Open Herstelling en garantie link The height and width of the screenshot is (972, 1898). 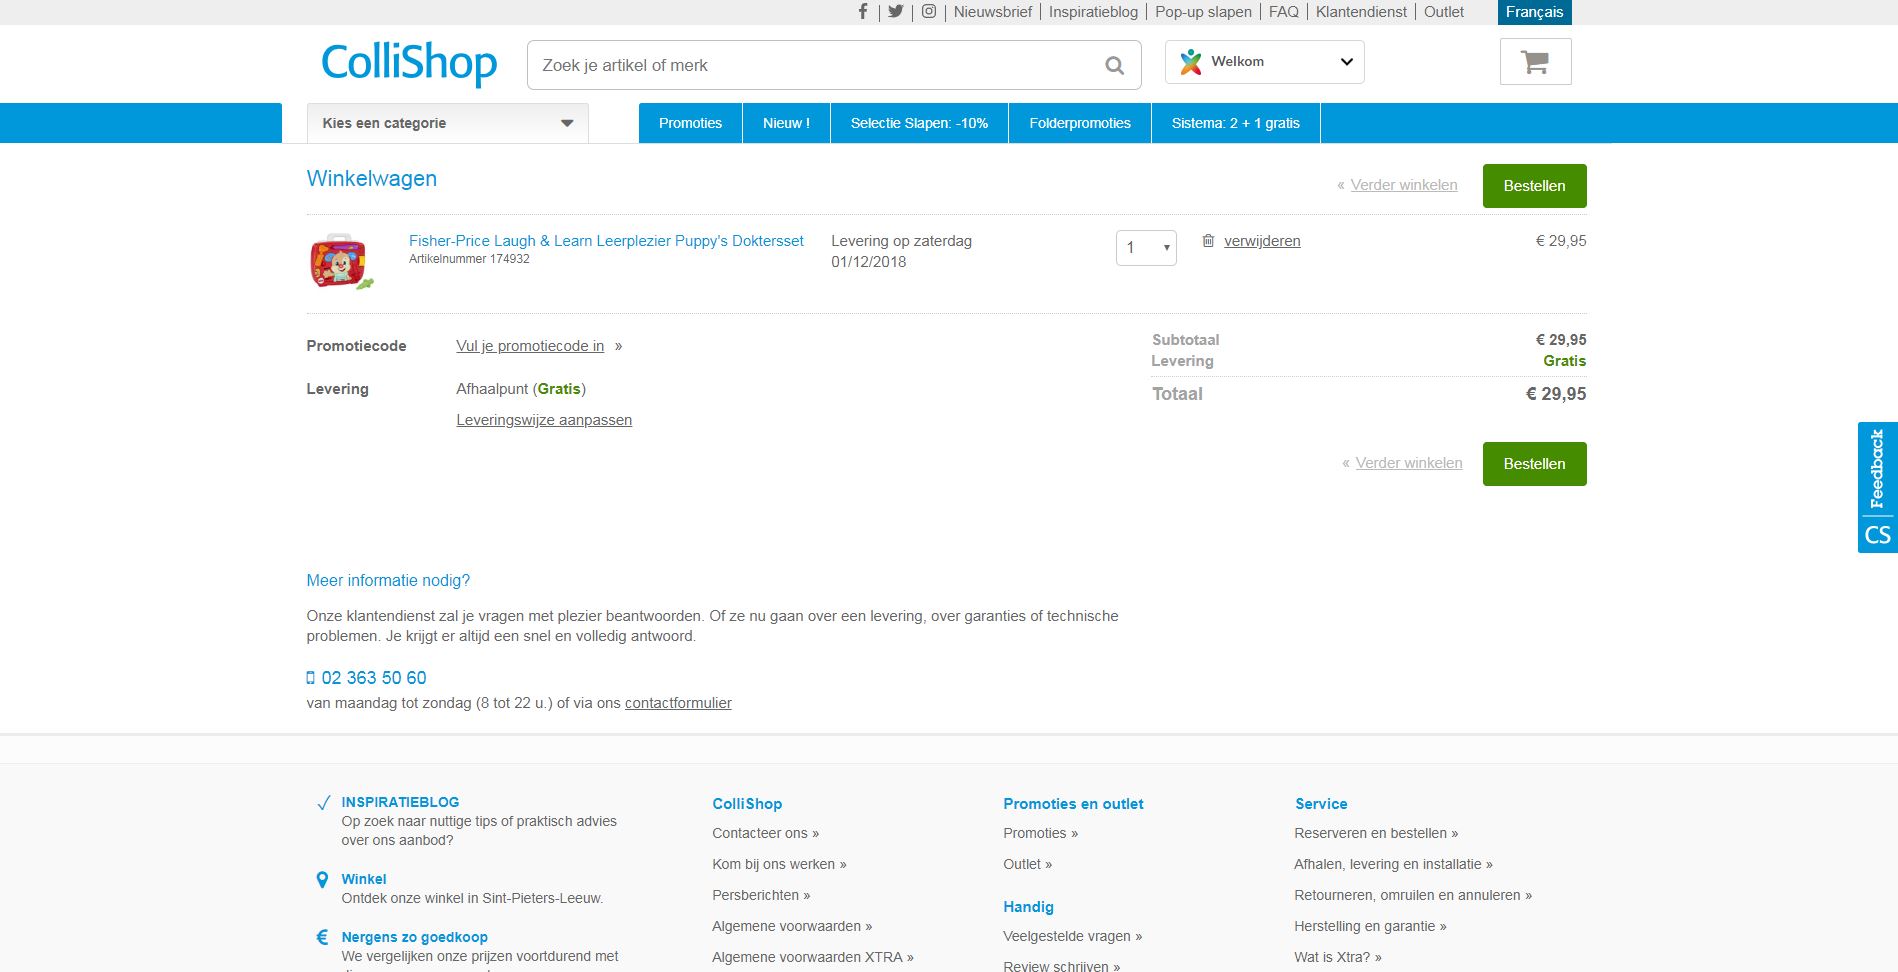(x=1370, y=926)
